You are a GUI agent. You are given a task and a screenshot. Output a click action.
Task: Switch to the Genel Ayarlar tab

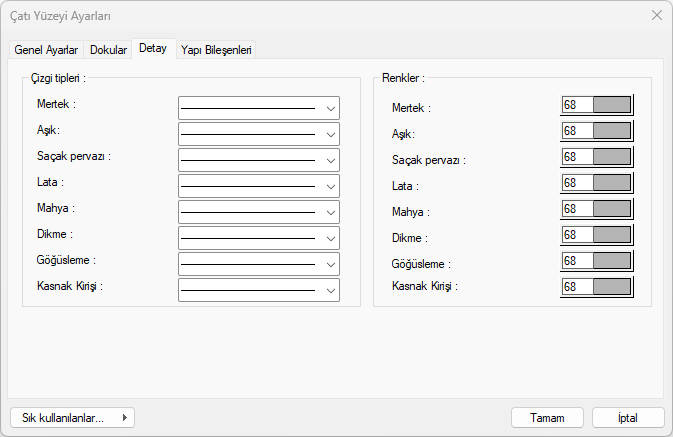[46, 49]
